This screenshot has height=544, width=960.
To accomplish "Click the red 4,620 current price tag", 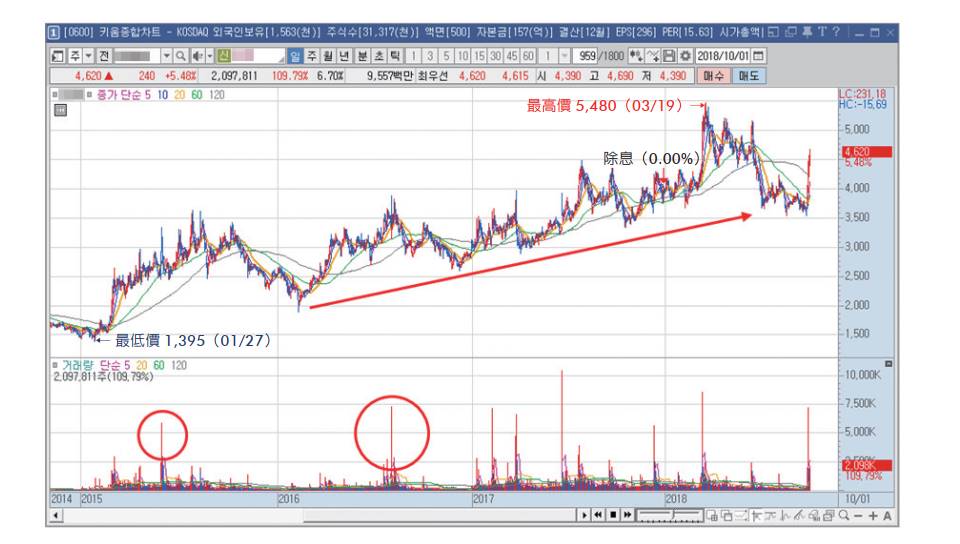I will (866, 152).
